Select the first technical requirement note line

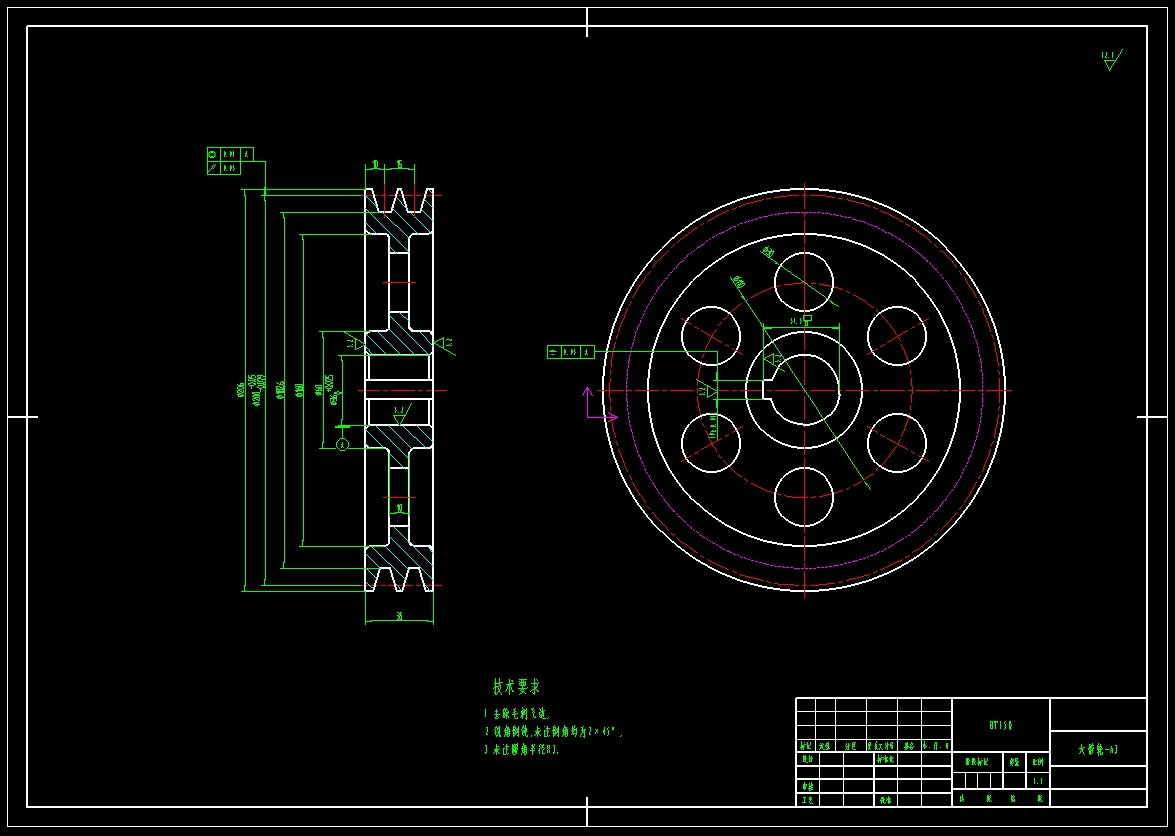(x=518, y=714)
